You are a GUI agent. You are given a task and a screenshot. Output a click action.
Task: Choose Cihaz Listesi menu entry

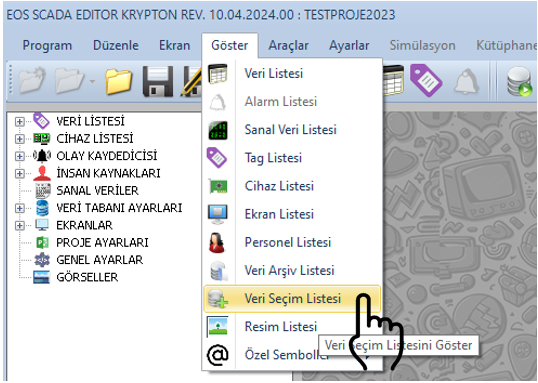[x=292, y=186]
